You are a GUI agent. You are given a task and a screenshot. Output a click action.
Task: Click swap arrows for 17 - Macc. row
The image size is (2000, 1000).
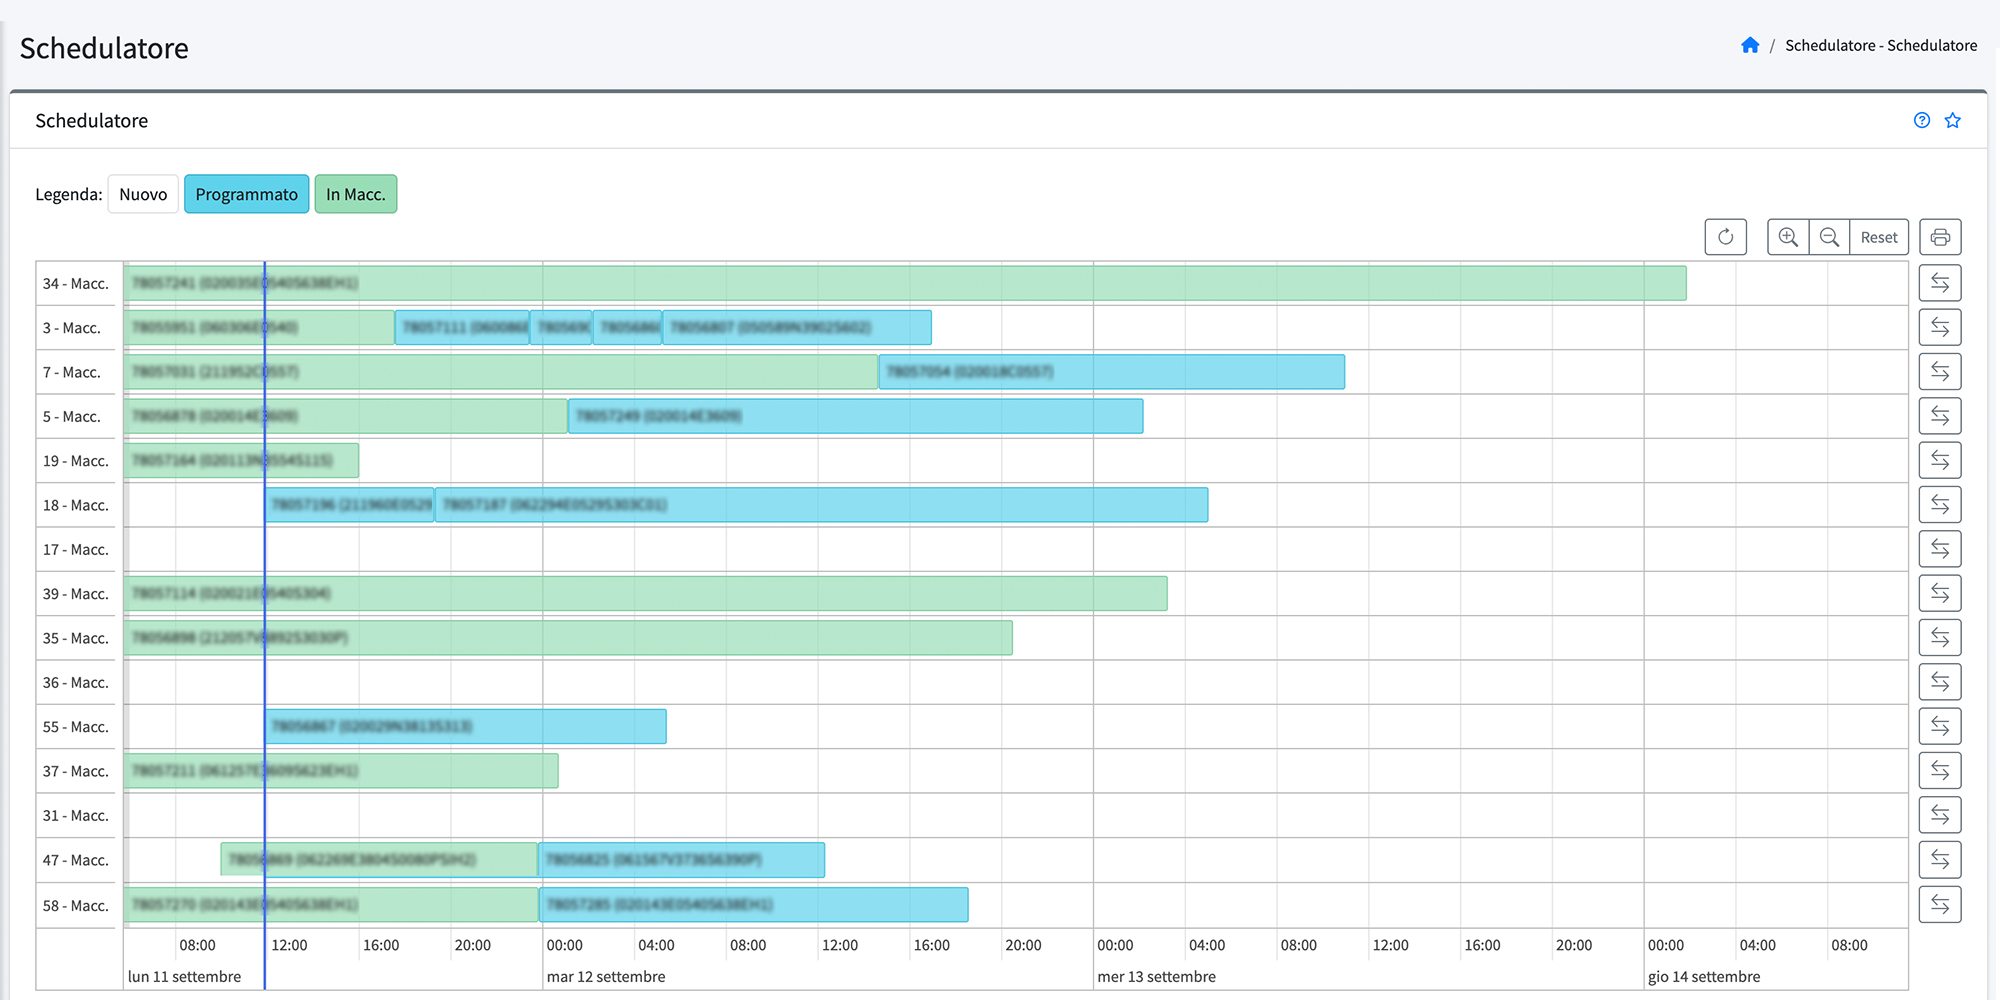click(x=1939, y=549)
